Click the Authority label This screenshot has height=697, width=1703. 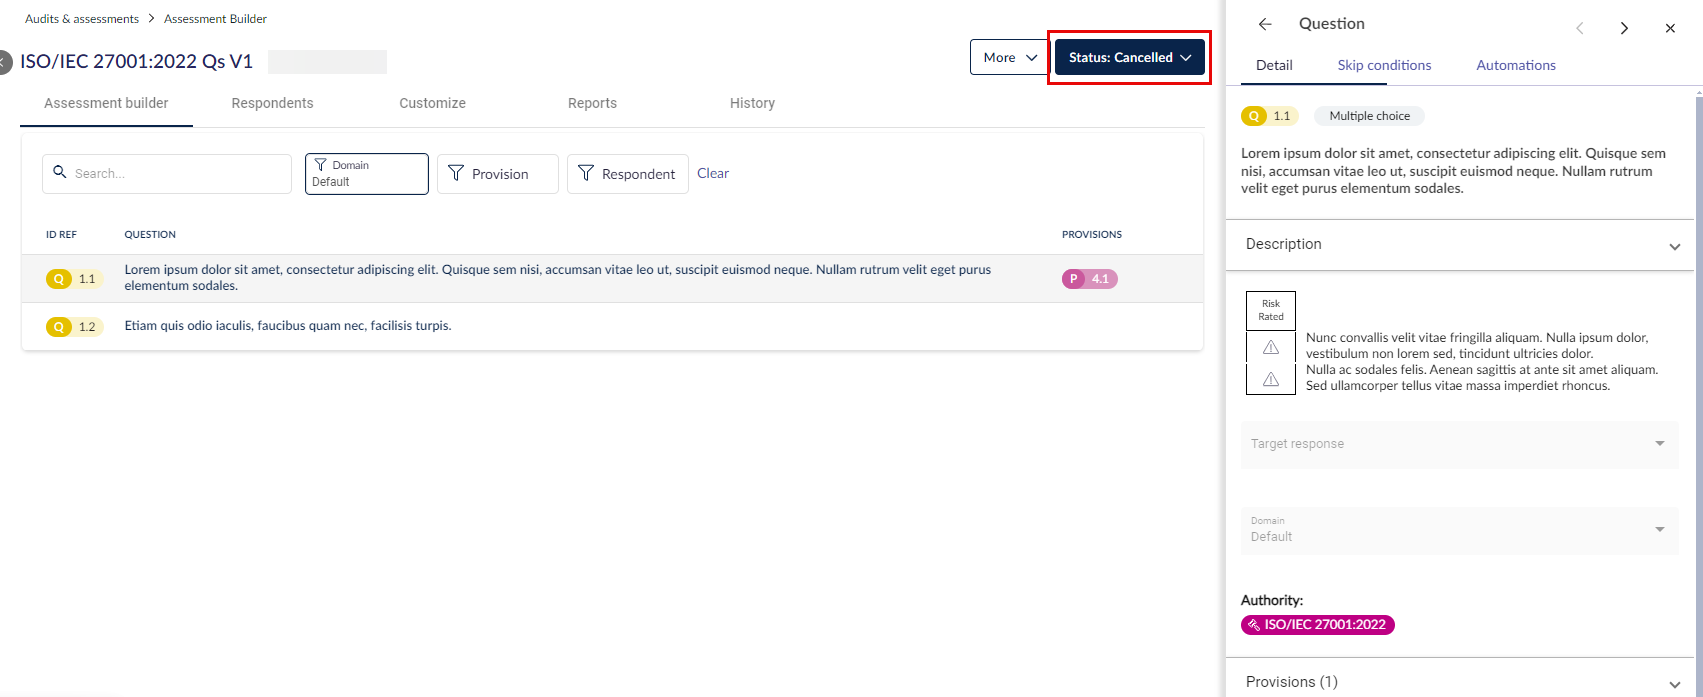click(x=1272, y=601)
